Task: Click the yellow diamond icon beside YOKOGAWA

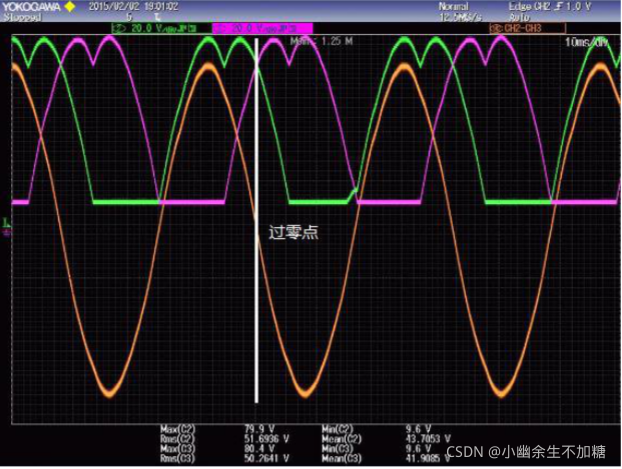Action: click(70, 6)
